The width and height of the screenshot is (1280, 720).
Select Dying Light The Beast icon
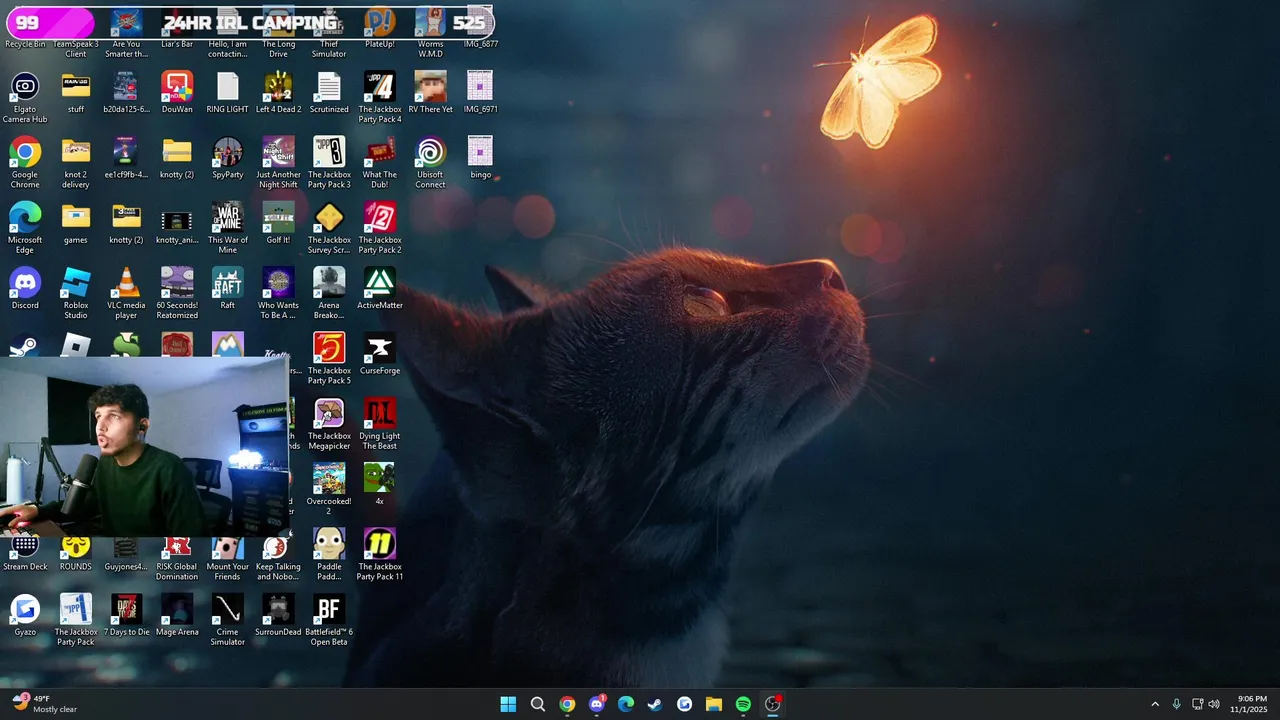(x=380, y=424)
